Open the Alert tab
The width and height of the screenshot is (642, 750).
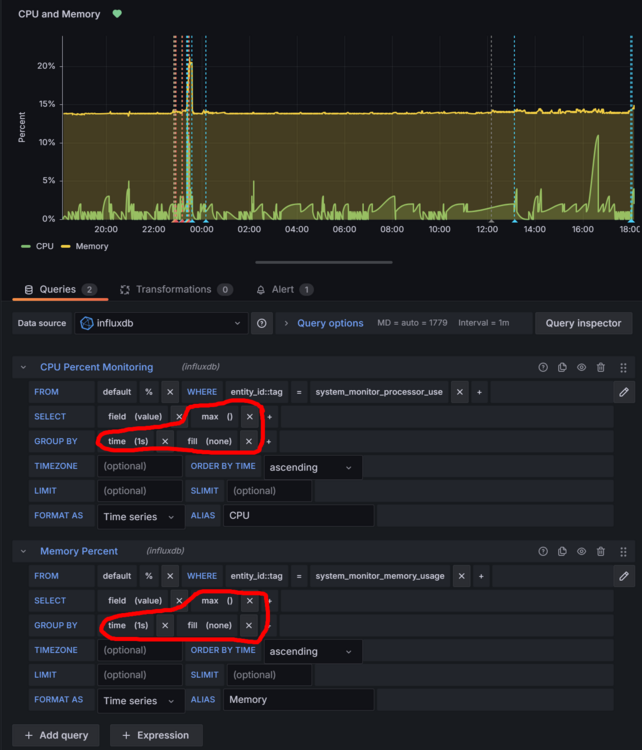282,290
